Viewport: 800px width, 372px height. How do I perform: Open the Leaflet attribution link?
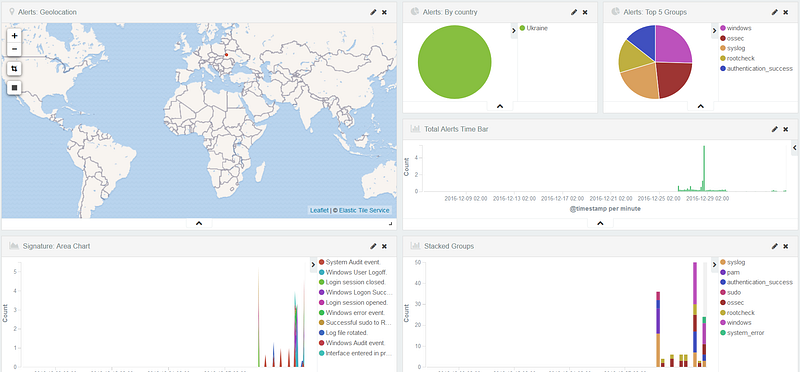point(319,210)
